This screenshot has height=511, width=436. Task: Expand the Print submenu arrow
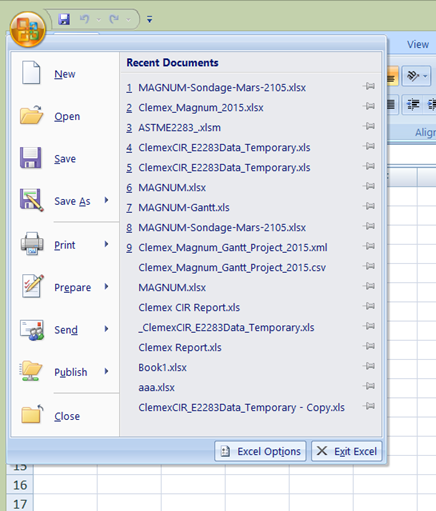pyautogui.click(x=107, y=244)
